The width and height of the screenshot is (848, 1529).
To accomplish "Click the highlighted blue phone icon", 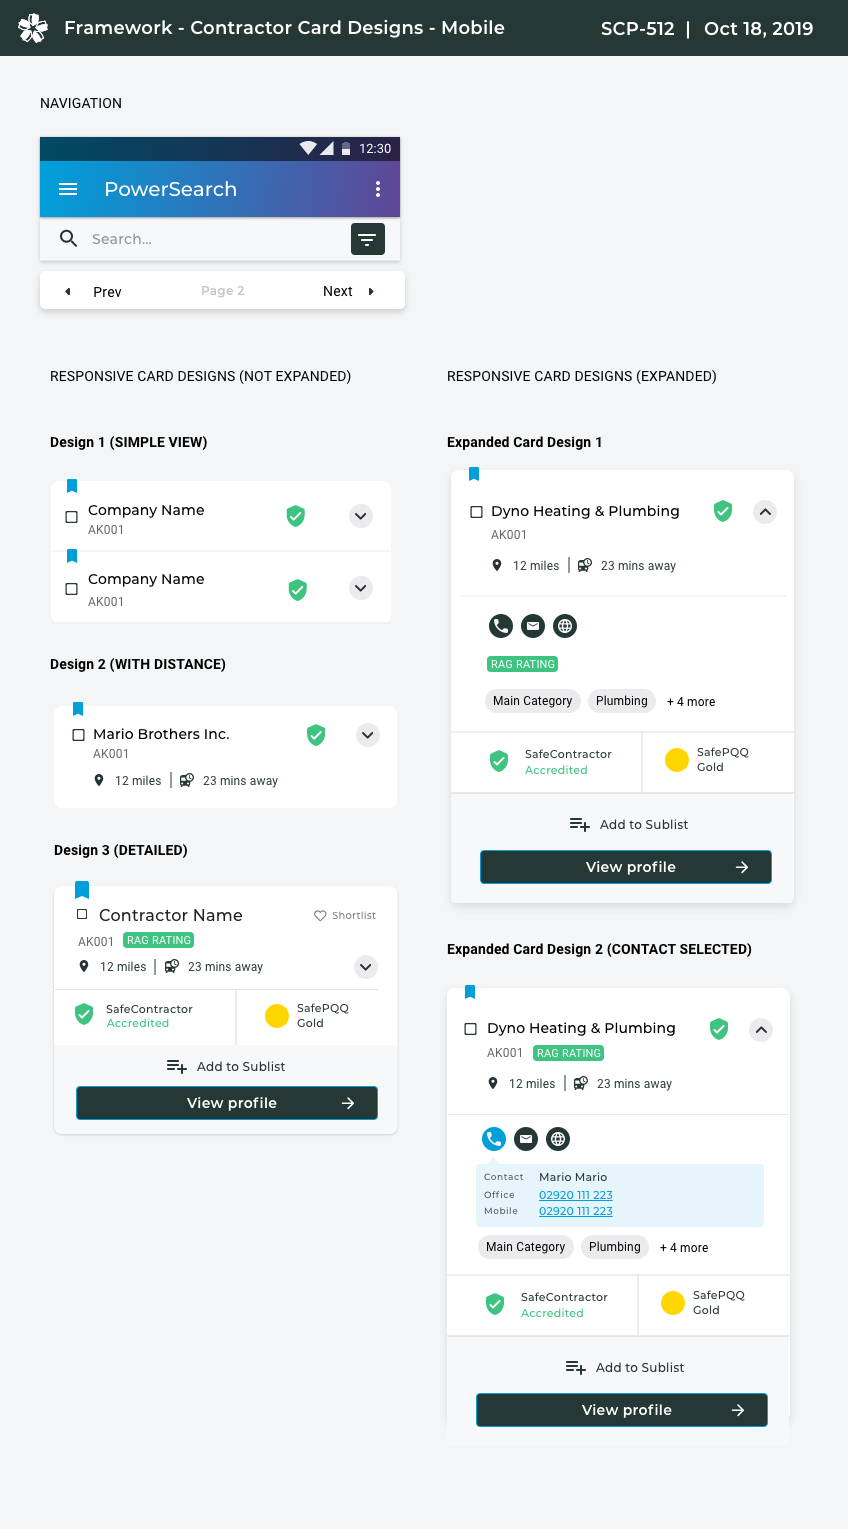I will pos(494,1139).
